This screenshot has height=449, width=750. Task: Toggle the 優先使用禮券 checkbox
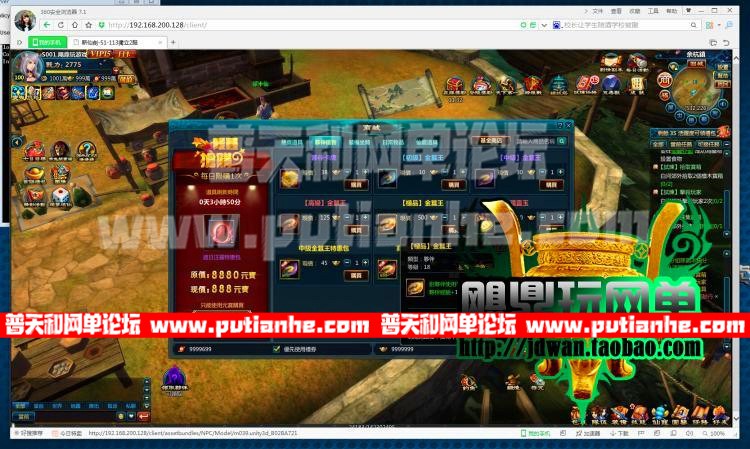pyautogui.click(x=276, y=349)
